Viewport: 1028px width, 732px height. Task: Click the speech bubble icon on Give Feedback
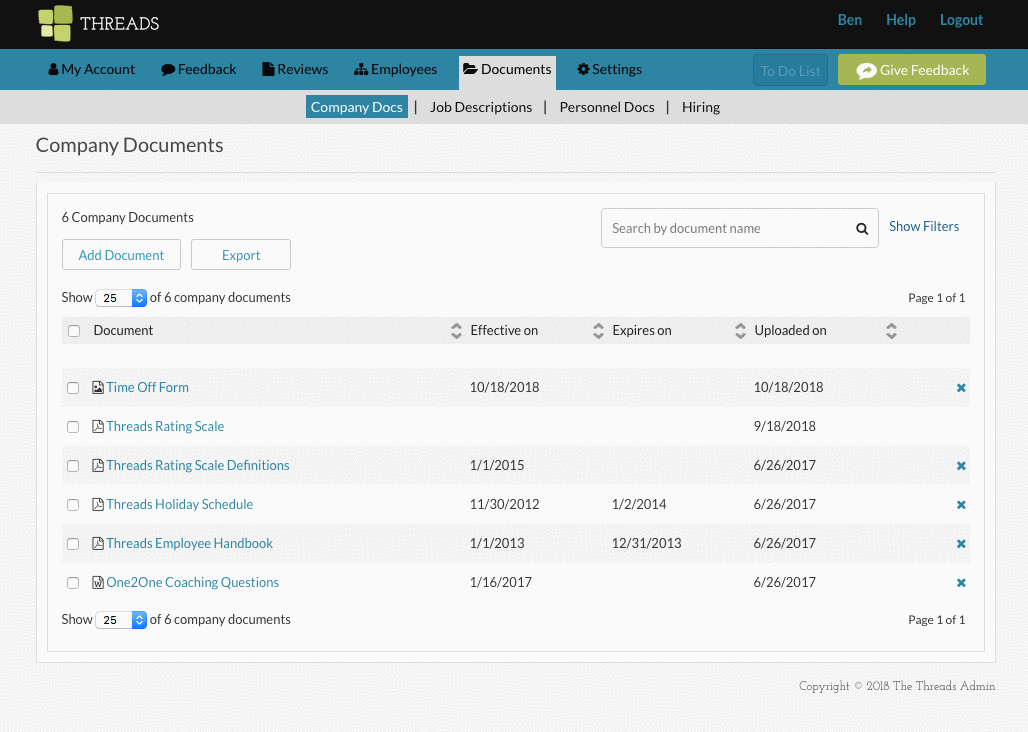tap(866, 69)
